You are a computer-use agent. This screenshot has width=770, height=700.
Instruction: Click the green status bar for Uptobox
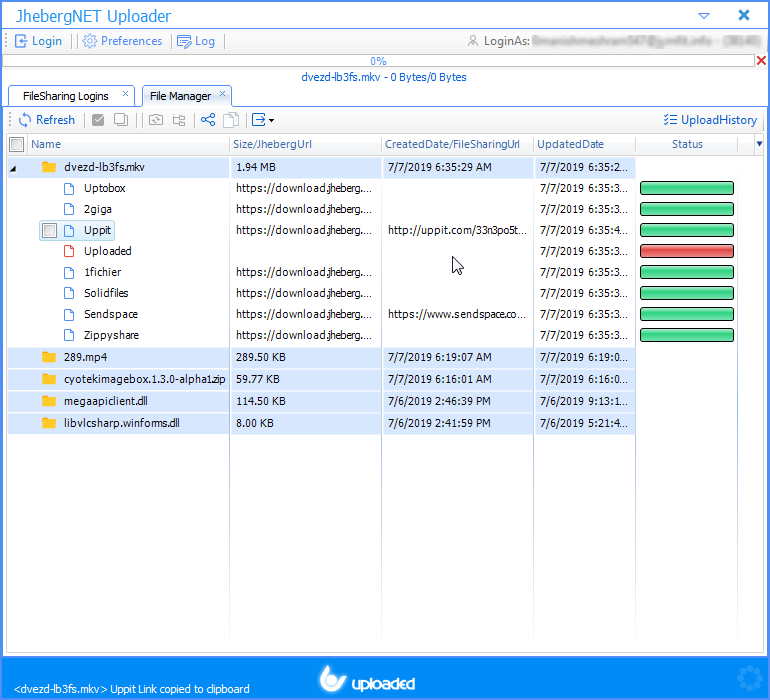(687, 188)
